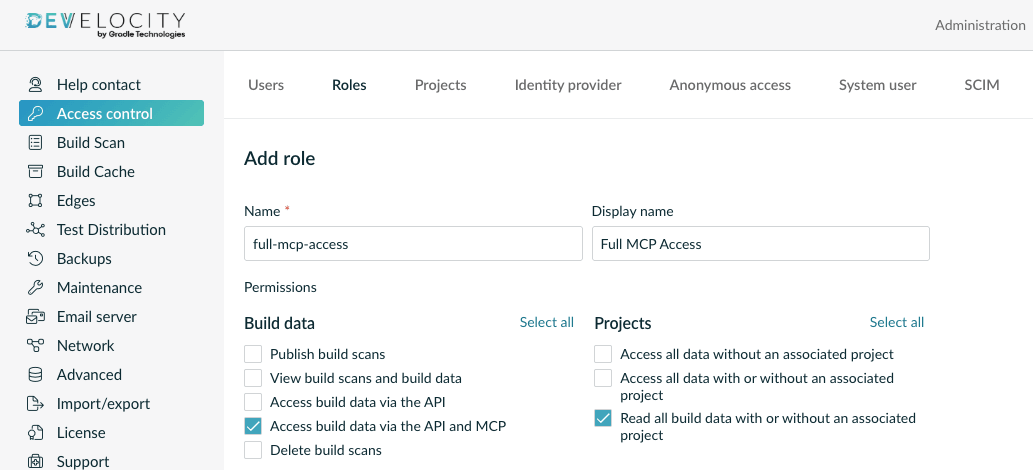
Task: Select the Roles tab
Action: click(x=349, y=85)
